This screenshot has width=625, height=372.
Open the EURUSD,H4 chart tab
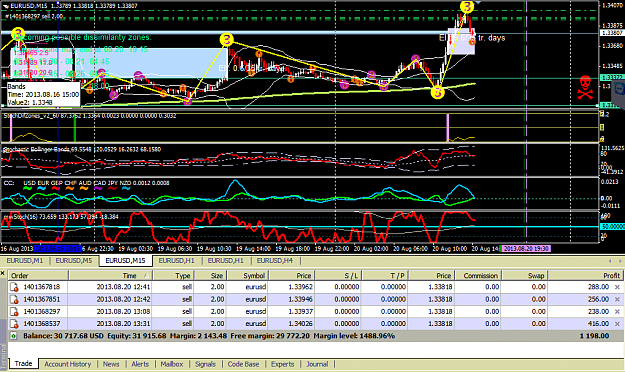pos(275,261)
